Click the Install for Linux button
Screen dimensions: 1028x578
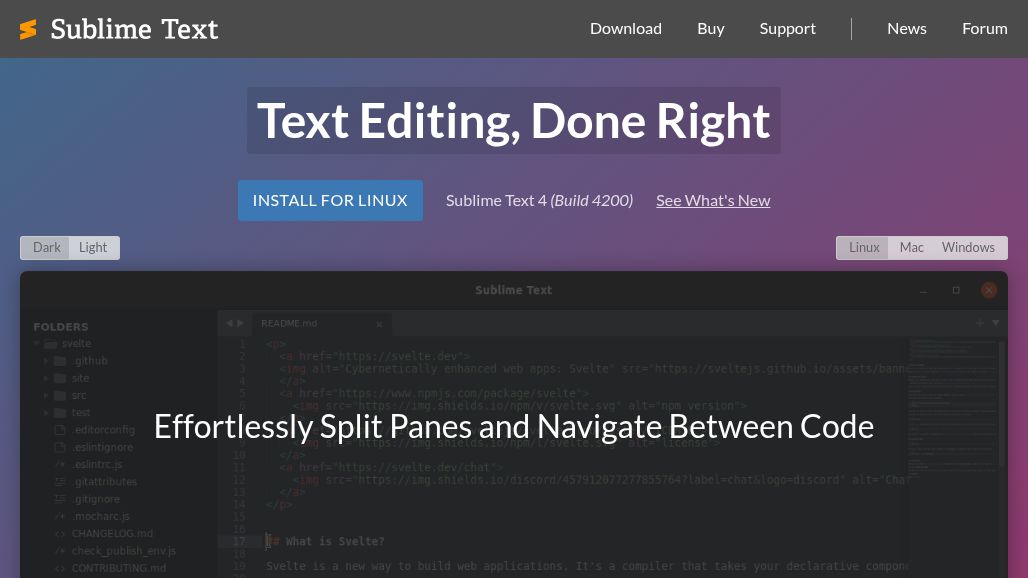(330, 200)
